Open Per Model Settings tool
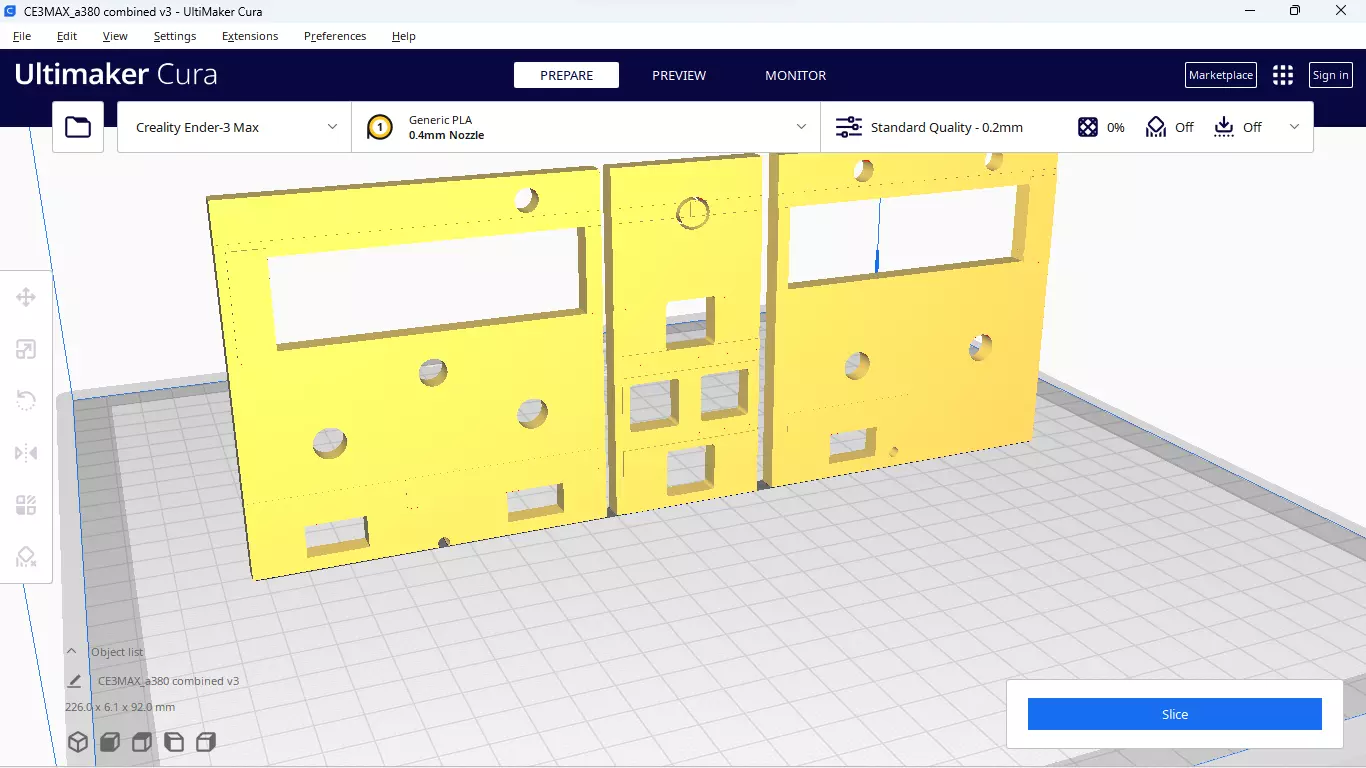The height and width of the screenshot is (768, 1366). (x=26, y=505)
